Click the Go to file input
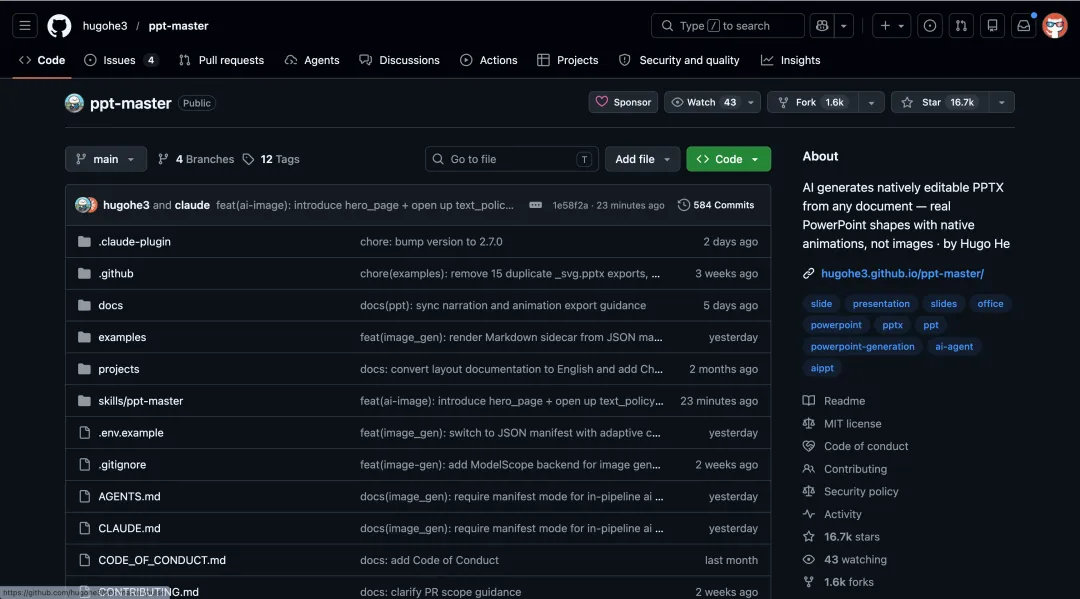The width and height of the screenshot is (1080, 599). [512, 159]
